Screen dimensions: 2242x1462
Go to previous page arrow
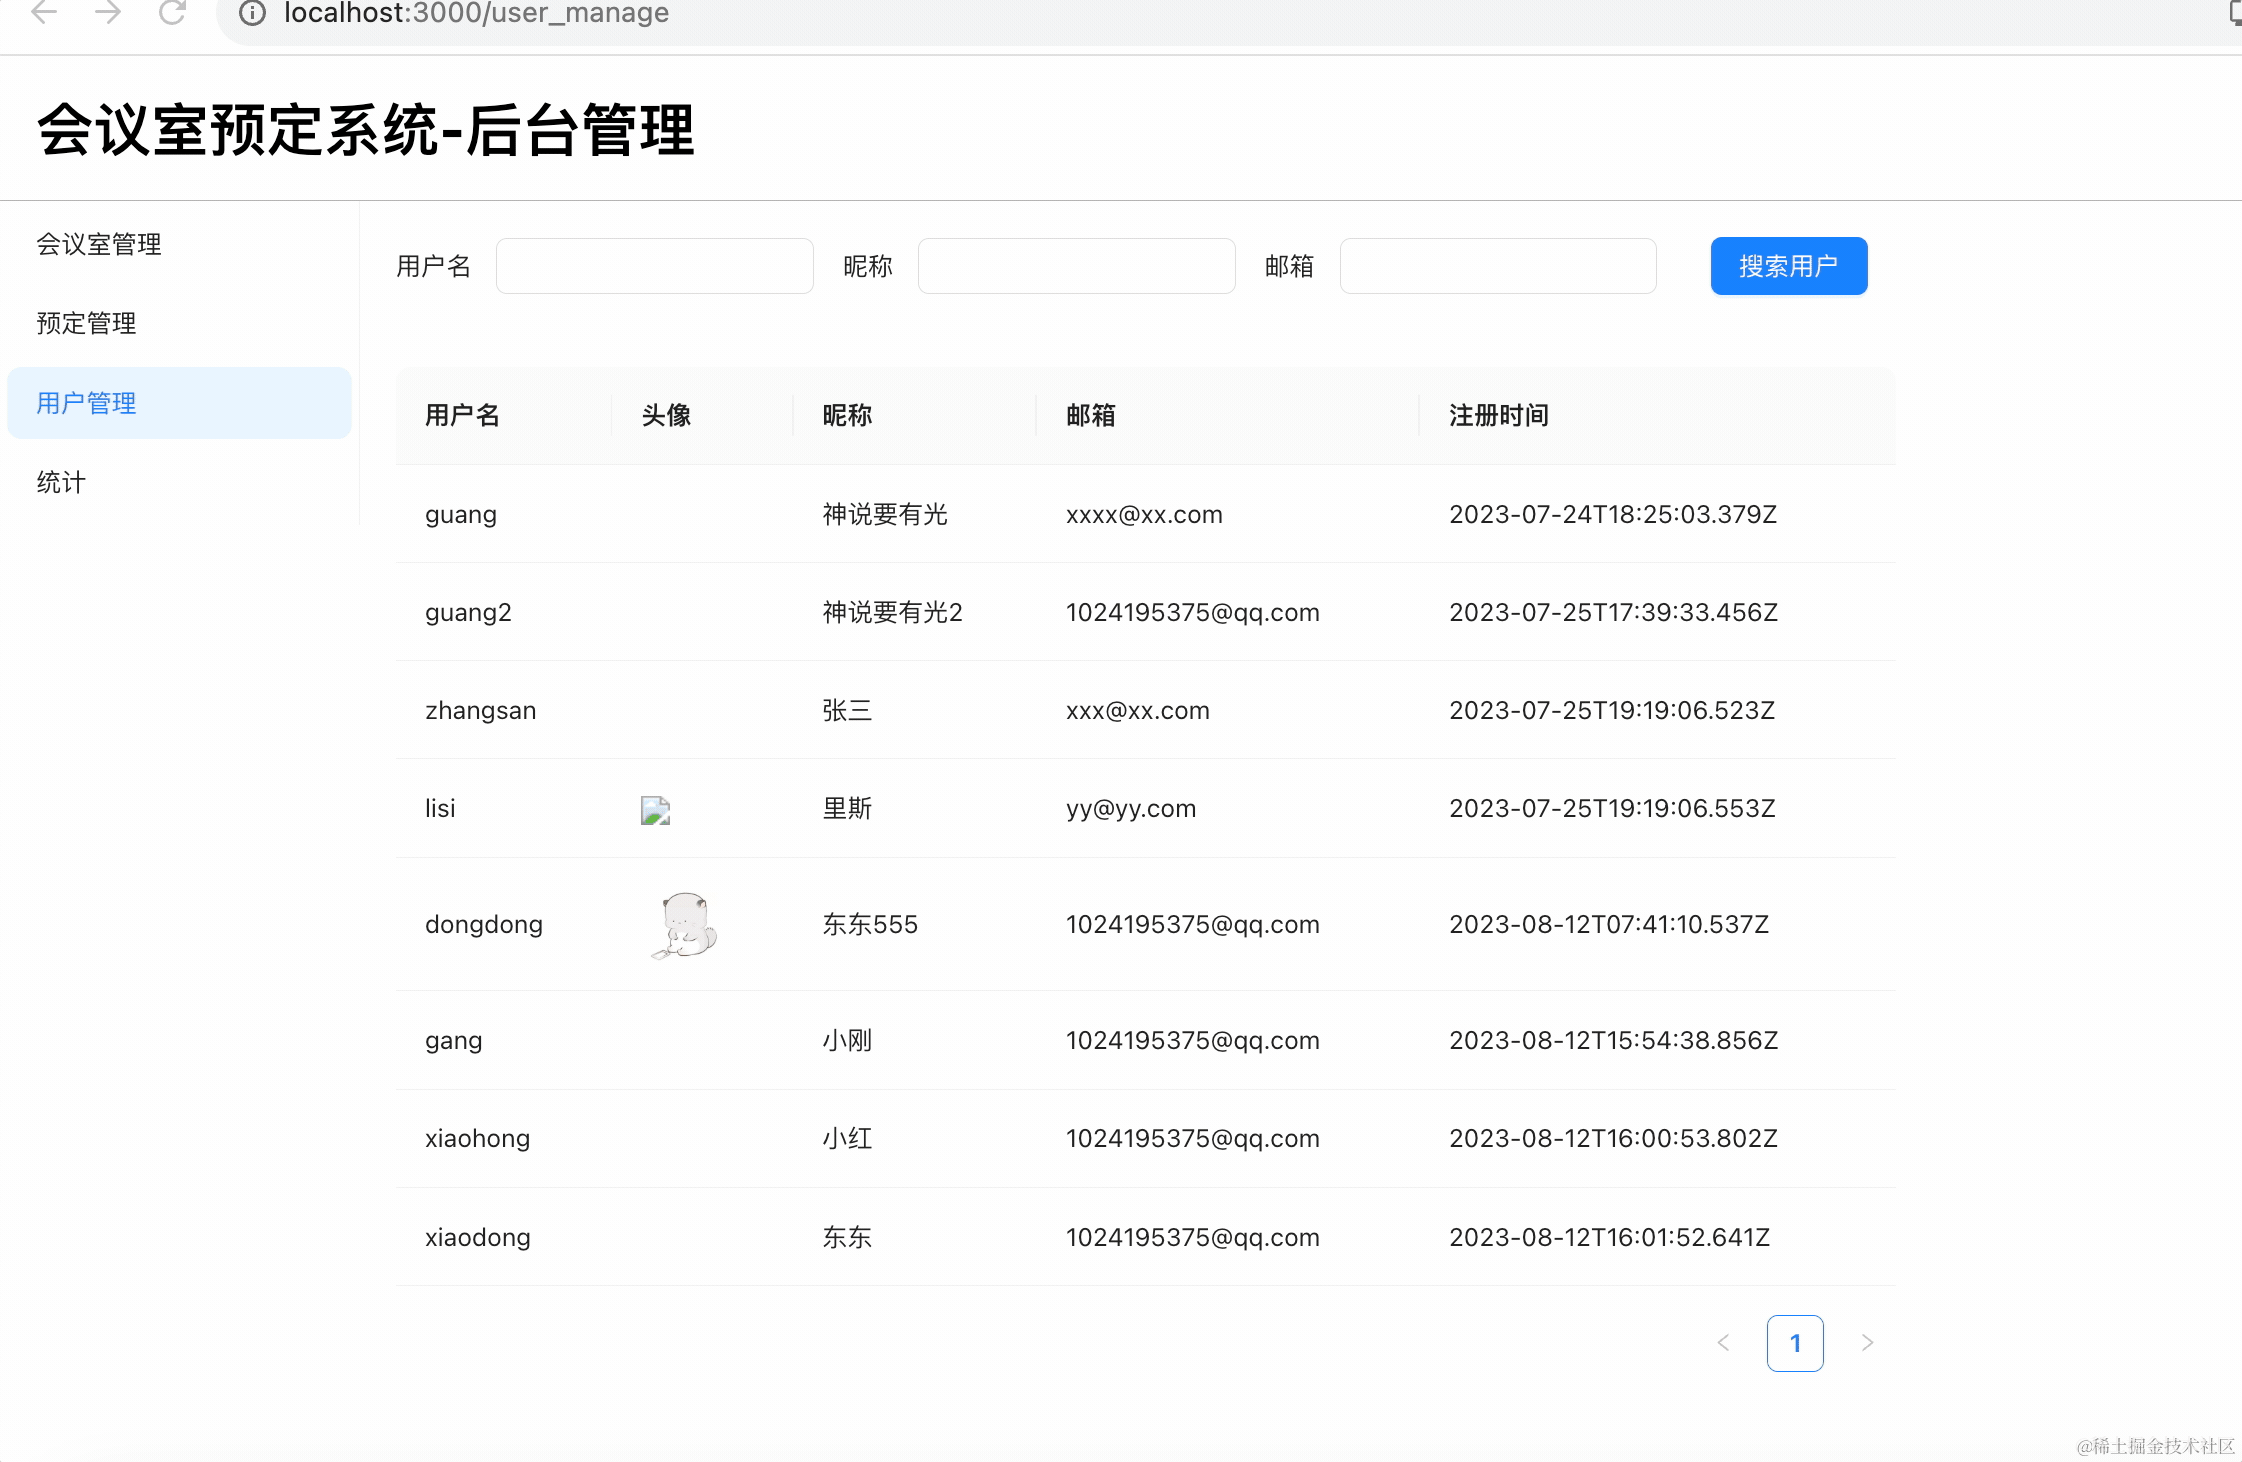[1723, 1343]
